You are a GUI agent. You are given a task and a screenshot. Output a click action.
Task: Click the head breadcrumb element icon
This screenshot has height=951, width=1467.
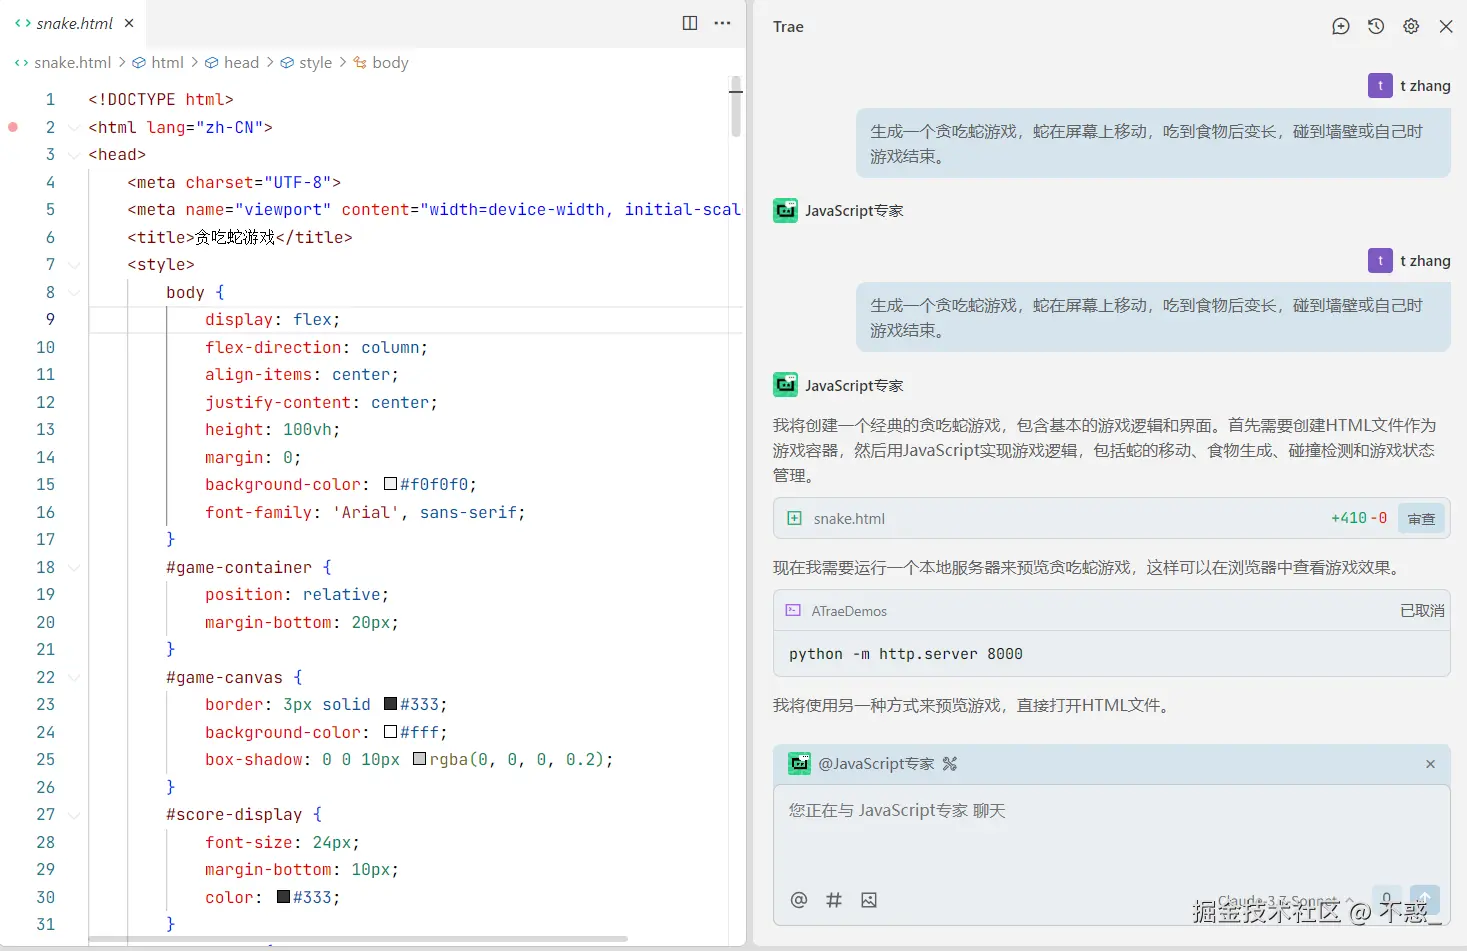[x=212, y=62]
